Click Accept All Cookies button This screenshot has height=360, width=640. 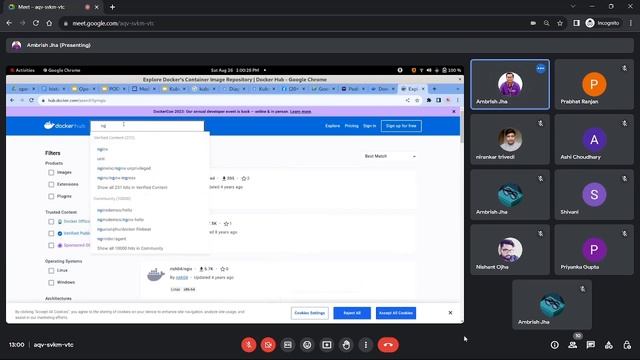396,313
